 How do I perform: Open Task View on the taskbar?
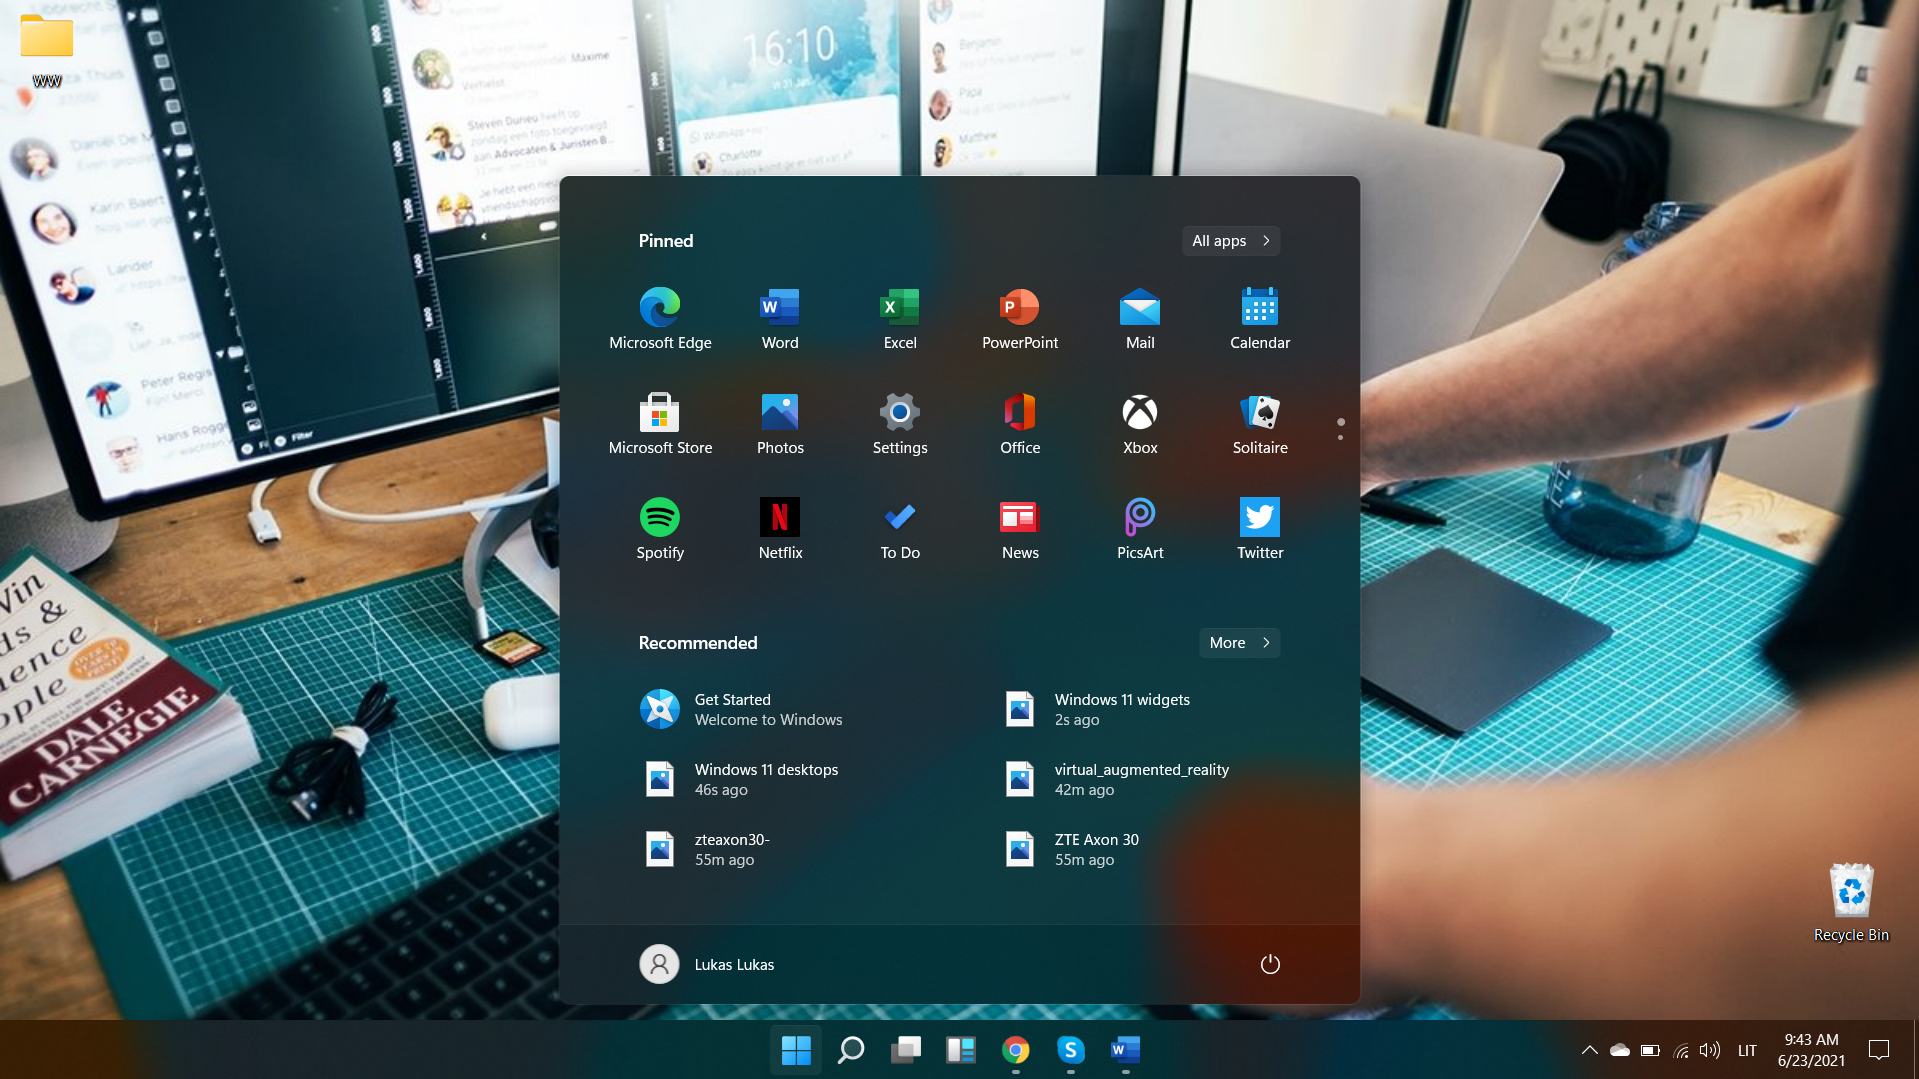(906, 1050)
